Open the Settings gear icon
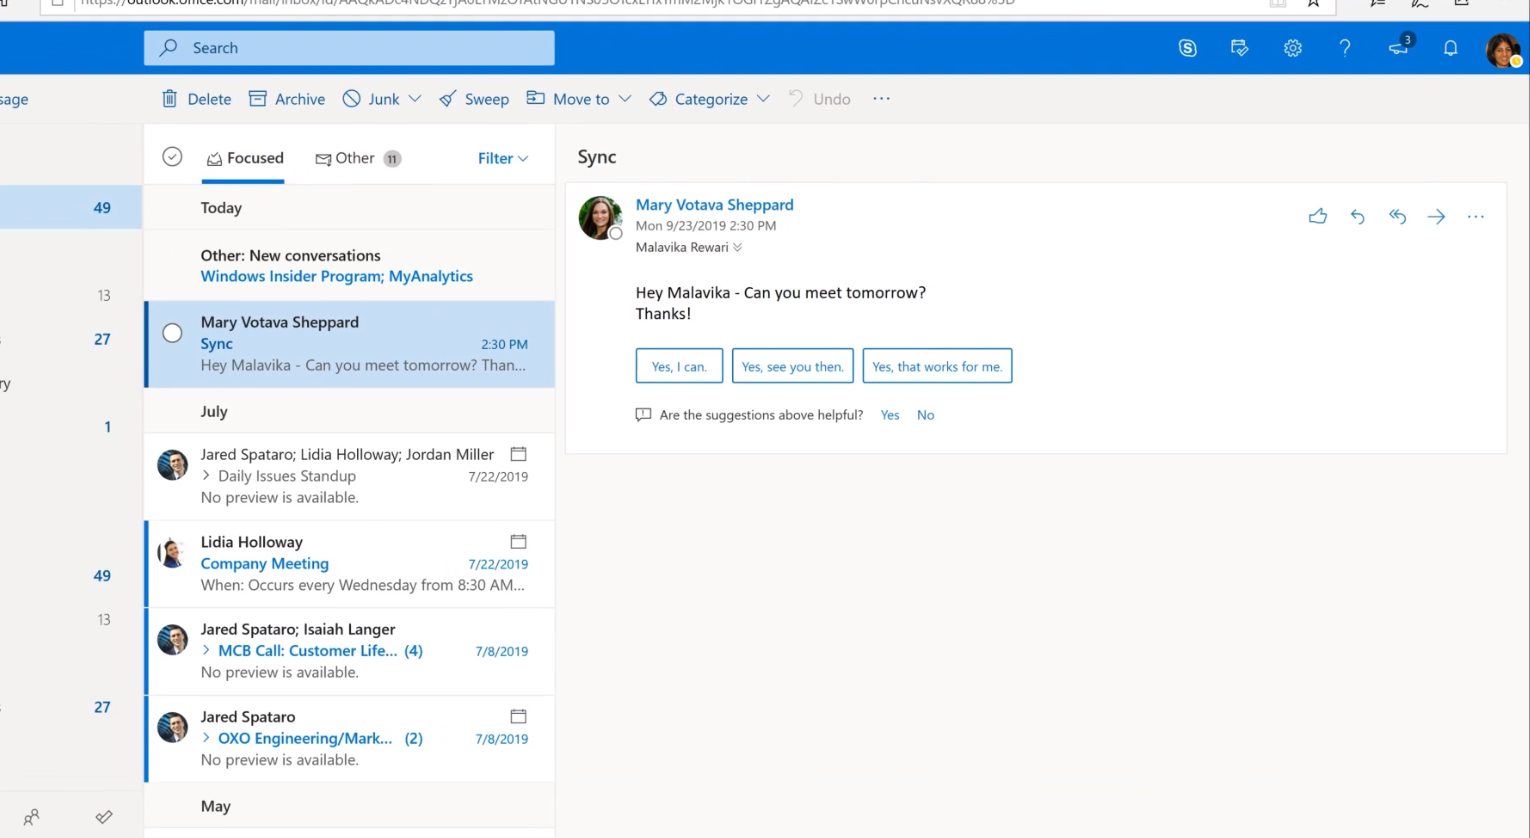The width and height of the screenshot is (1530, 838). [x=1292, y=48]
